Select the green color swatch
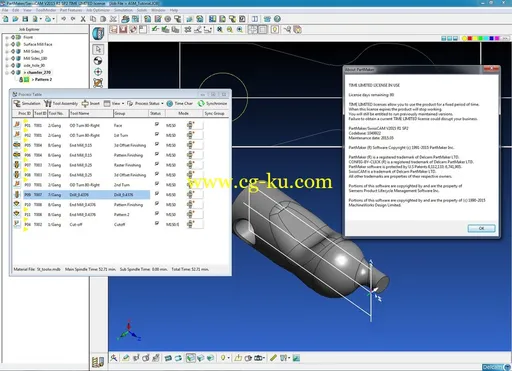The width and height of the screenshot is (512, 371). 481,39
